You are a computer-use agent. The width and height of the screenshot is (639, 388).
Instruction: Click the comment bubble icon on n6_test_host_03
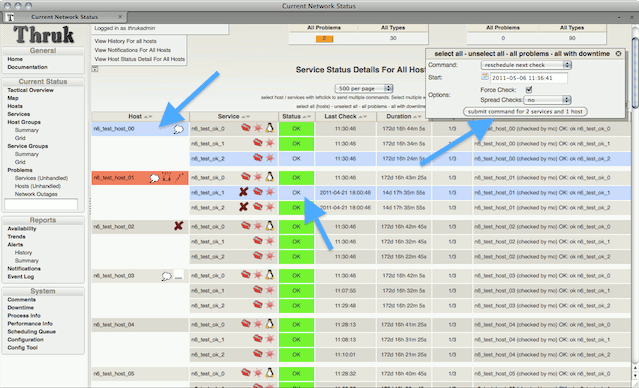click(x=166, y=276)
